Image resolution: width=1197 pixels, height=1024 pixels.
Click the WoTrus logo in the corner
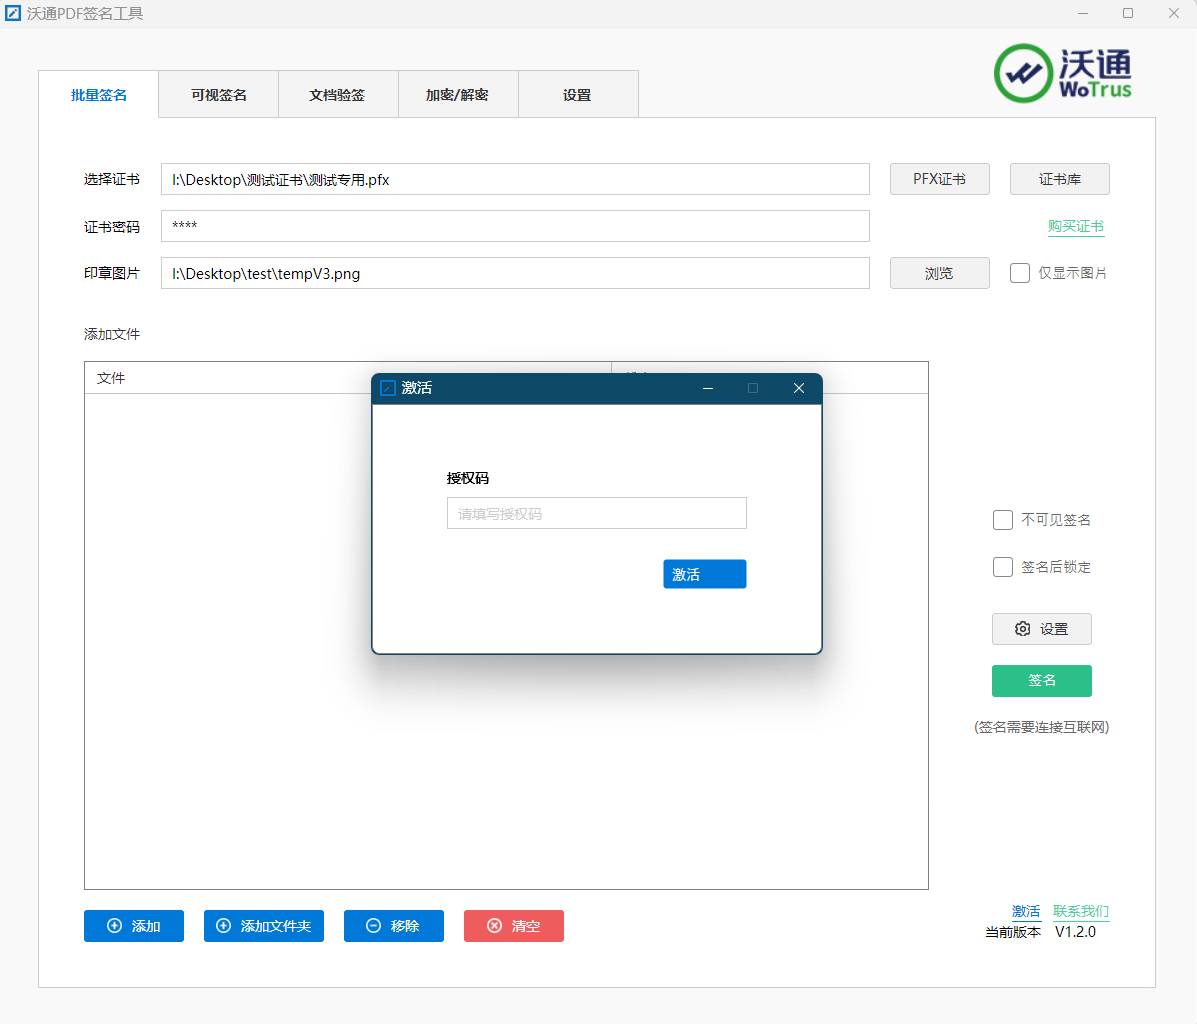click(1062, 73)
